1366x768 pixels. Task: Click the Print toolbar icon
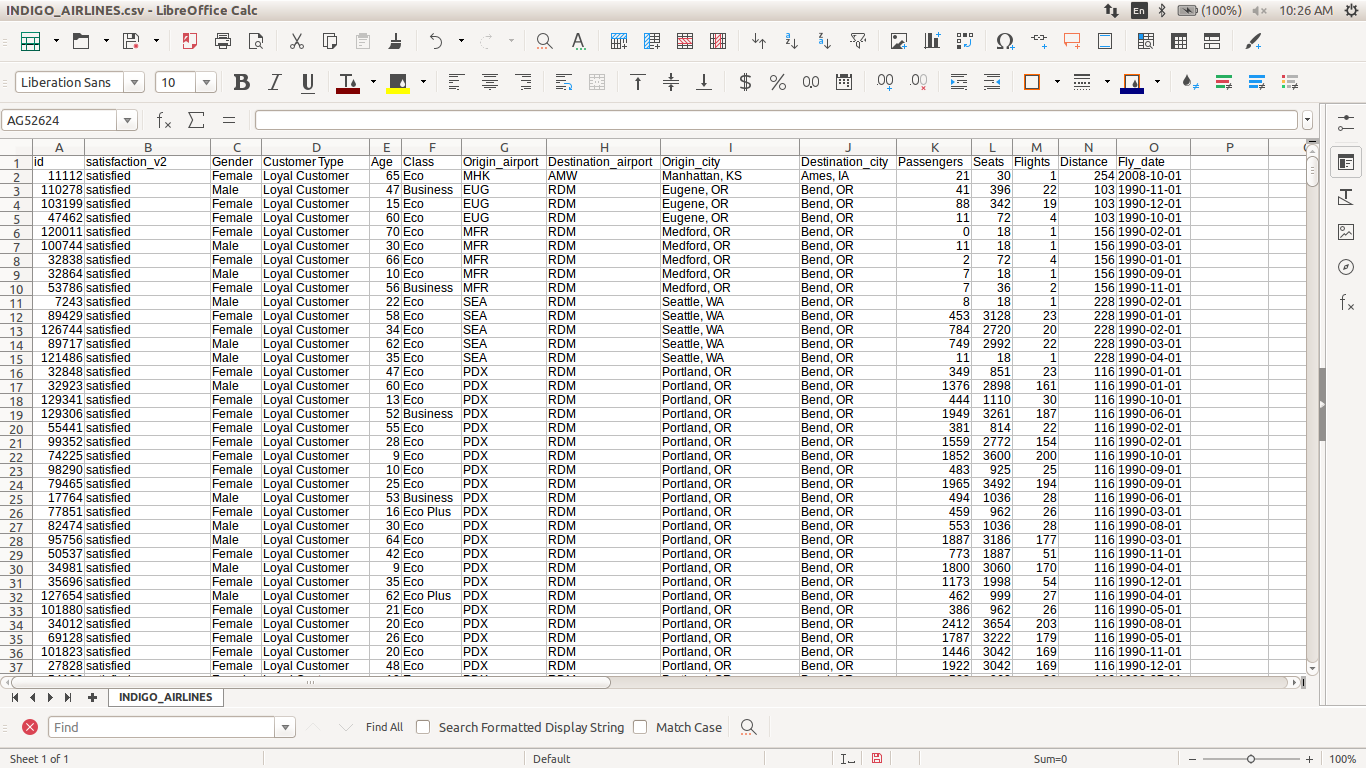223,41
